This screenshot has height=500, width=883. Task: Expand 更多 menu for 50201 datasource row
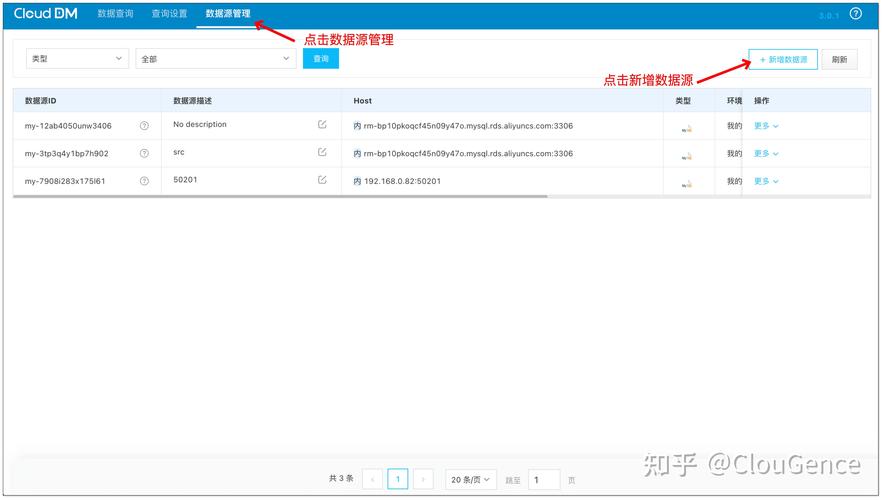click(x=765, y=181)
